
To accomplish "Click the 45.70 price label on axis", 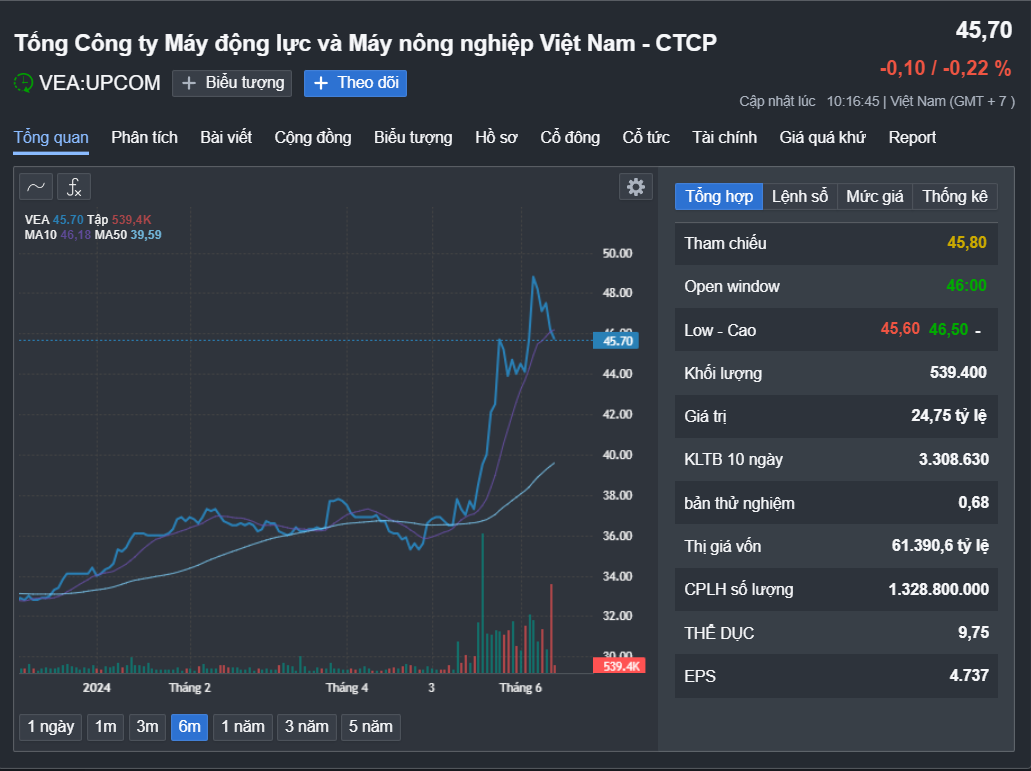I will click(616, 340).
